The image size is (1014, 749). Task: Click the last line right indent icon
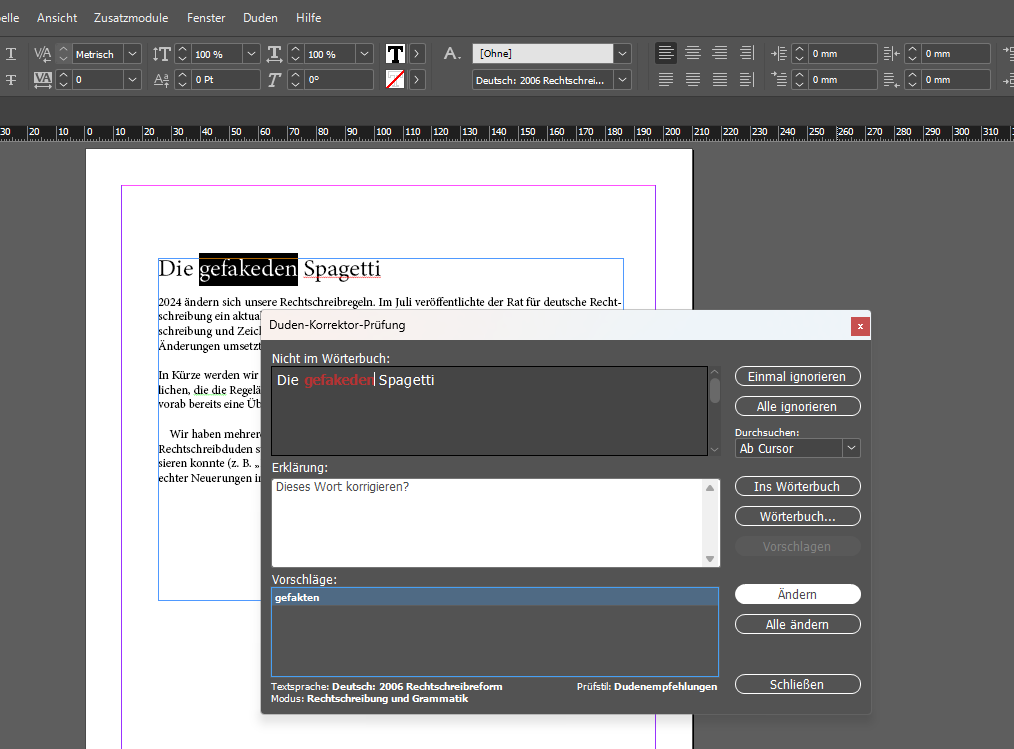click(x=891, y=80)
